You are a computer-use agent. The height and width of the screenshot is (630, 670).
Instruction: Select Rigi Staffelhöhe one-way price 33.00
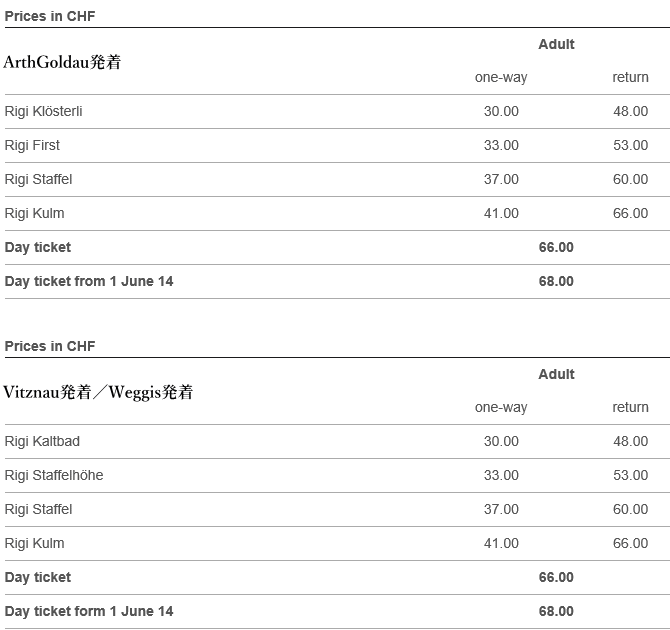pyautogui.click(x=501, y=475)
